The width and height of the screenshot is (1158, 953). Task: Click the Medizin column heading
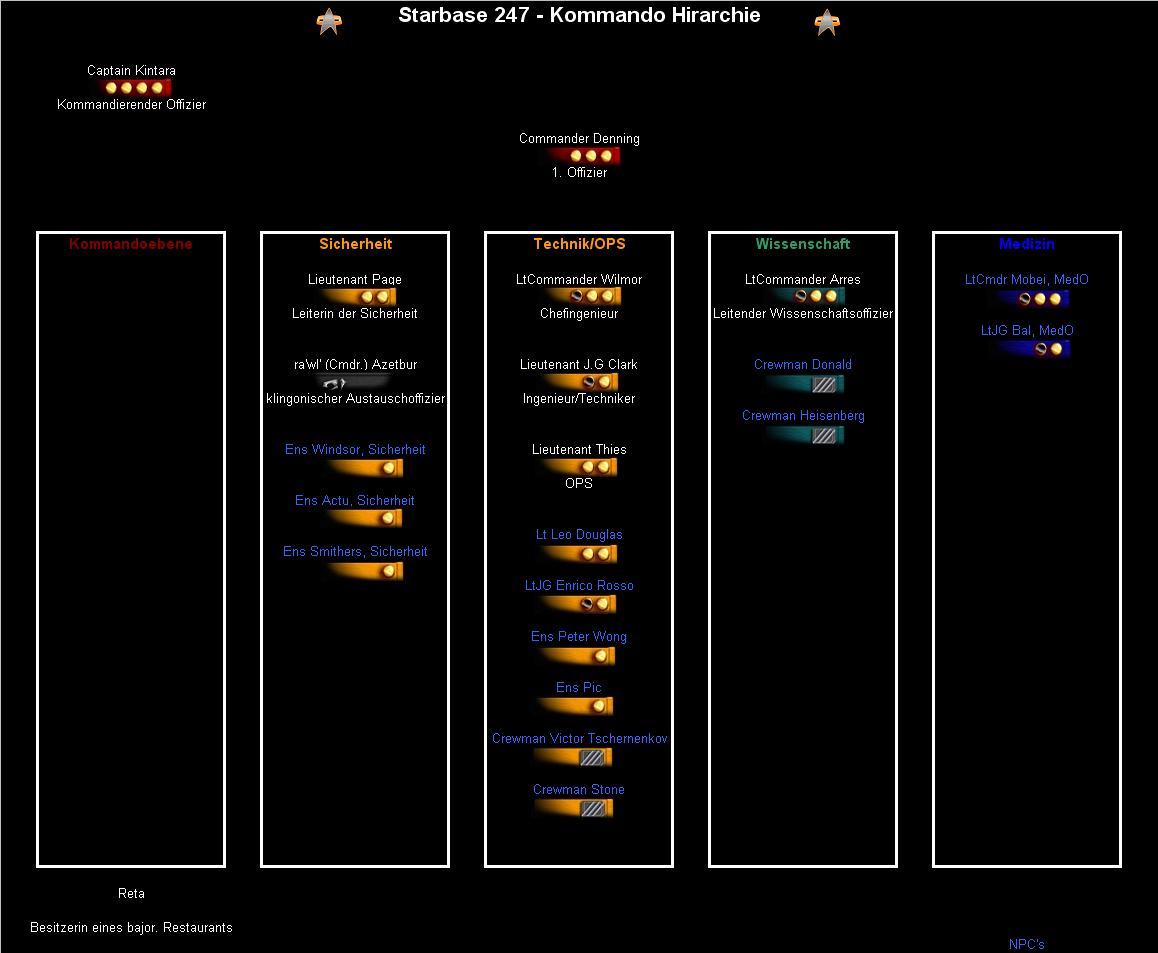point(1027,244)
